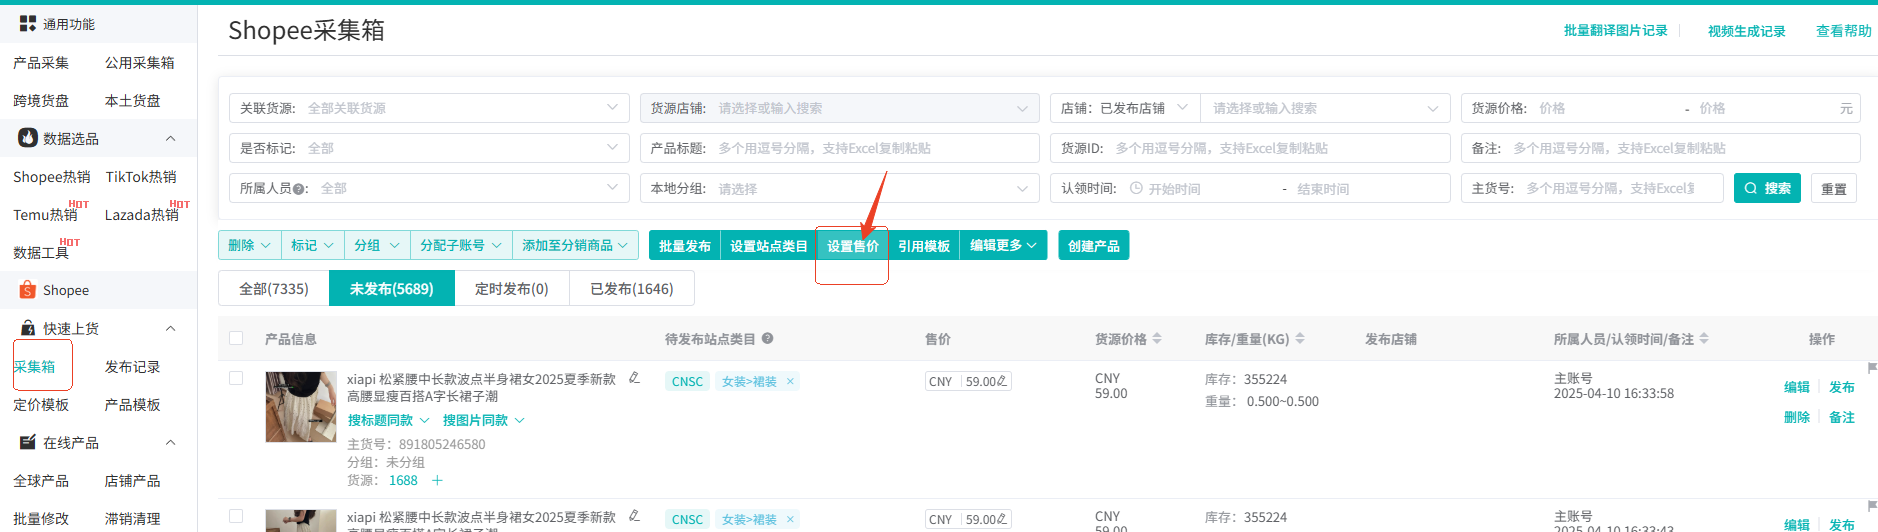Viewport: 1878px width, 532px height.
Task: Switch to 已发布(1646) tab
Action: 632,288
